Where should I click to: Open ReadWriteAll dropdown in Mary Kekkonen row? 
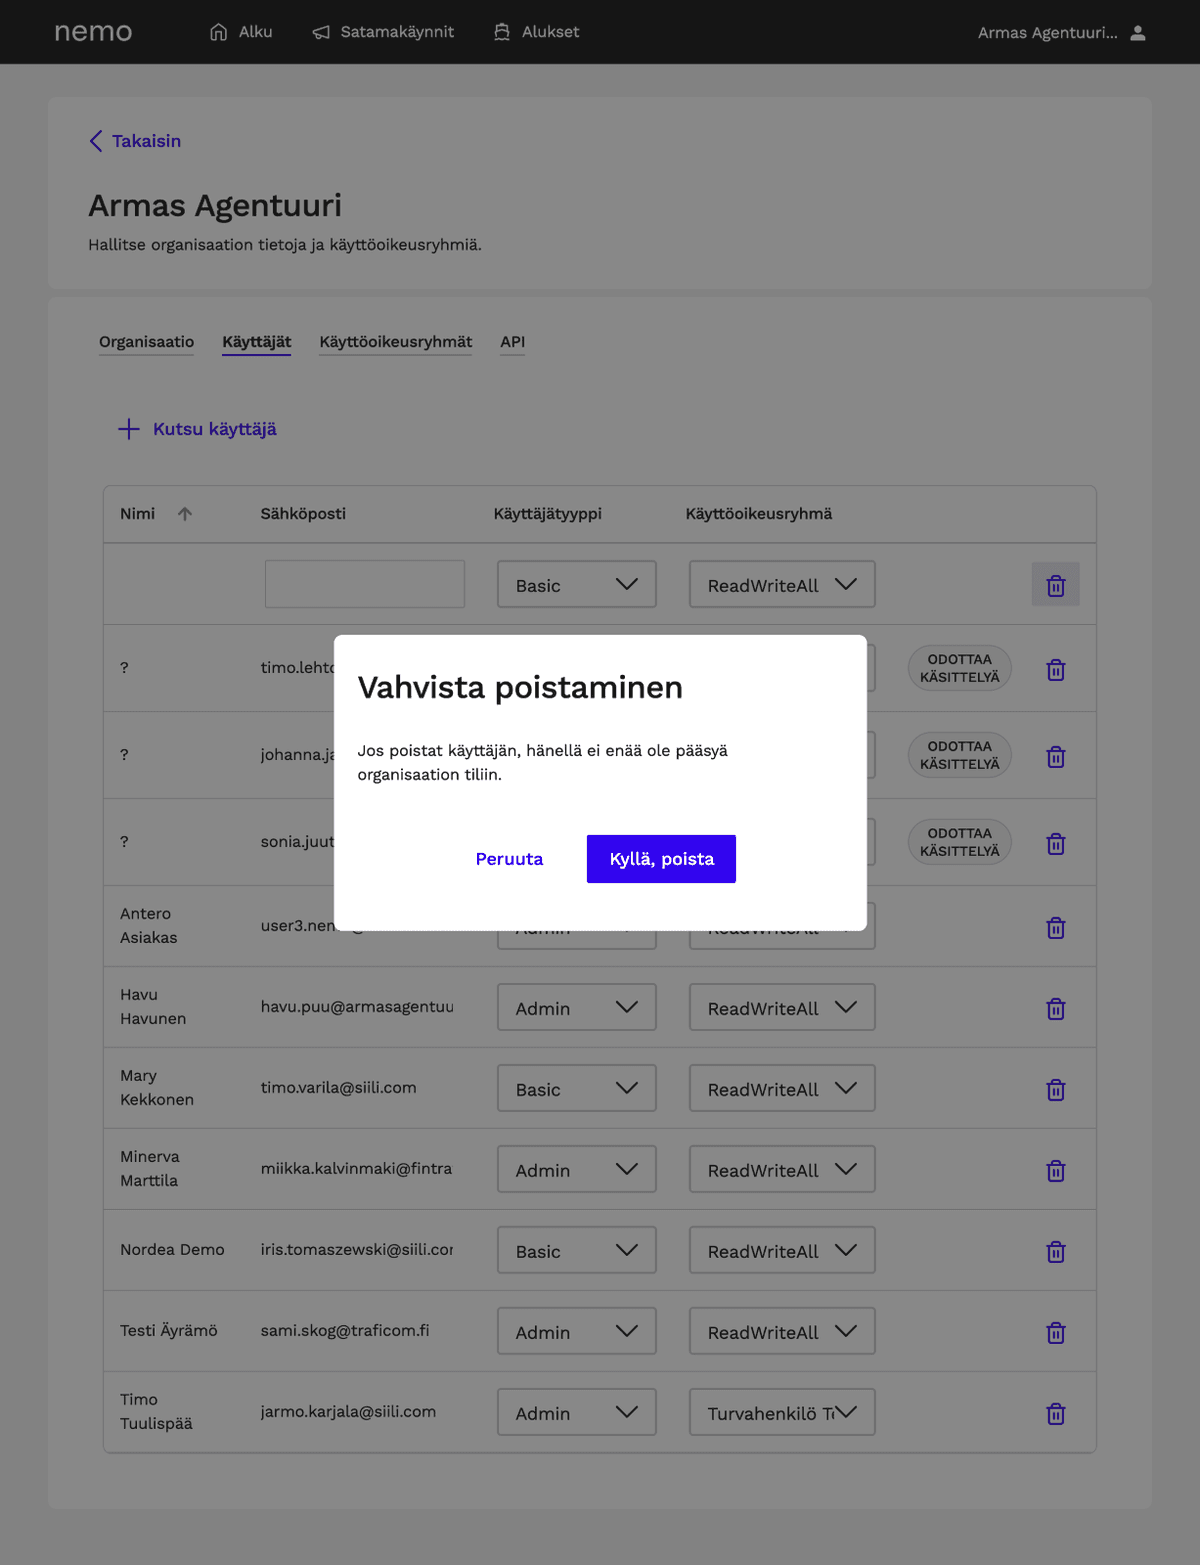(781, 1089)
